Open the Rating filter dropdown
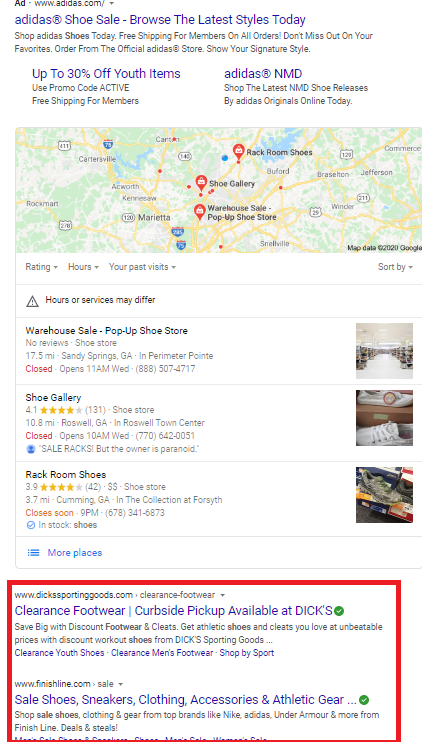 click(x=42, y=267)
